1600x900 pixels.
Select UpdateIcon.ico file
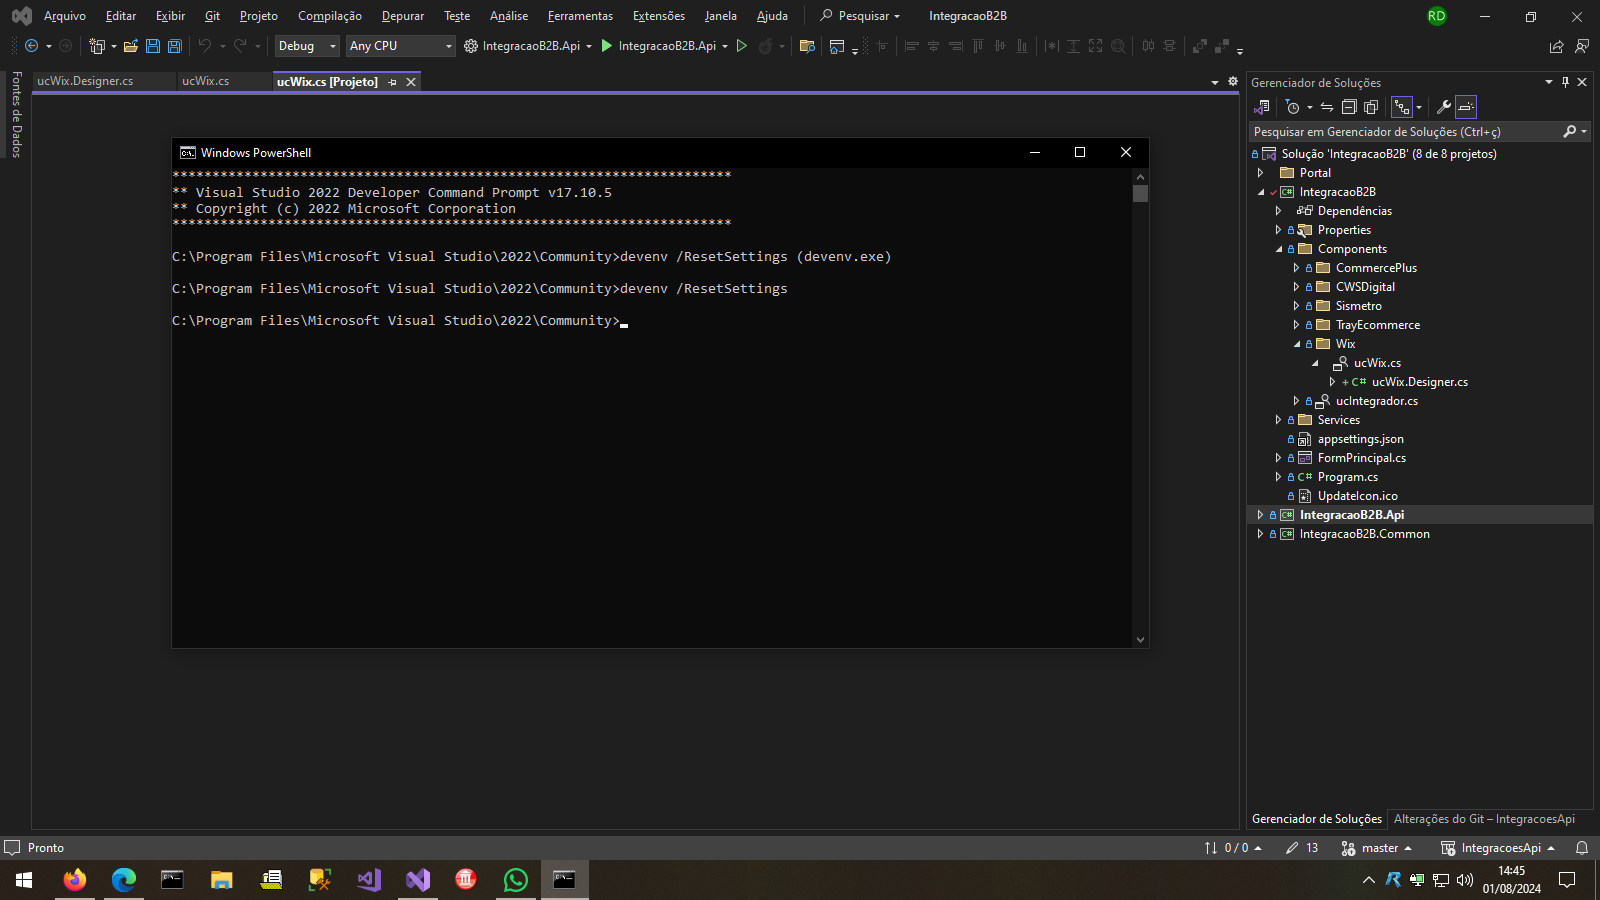pyautogui.click(x=1358, y=496)
